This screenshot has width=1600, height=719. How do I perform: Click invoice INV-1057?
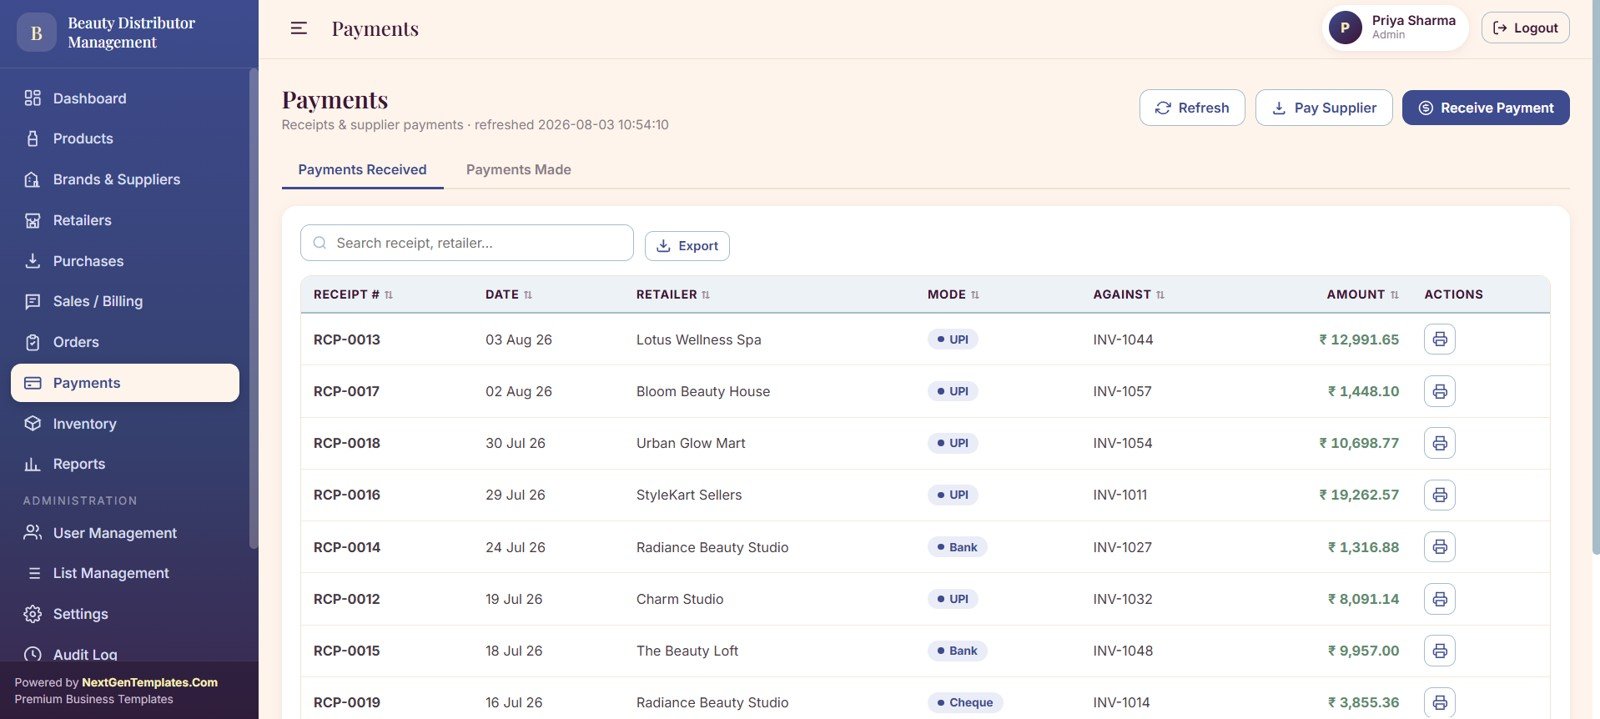coord(1122,392)
